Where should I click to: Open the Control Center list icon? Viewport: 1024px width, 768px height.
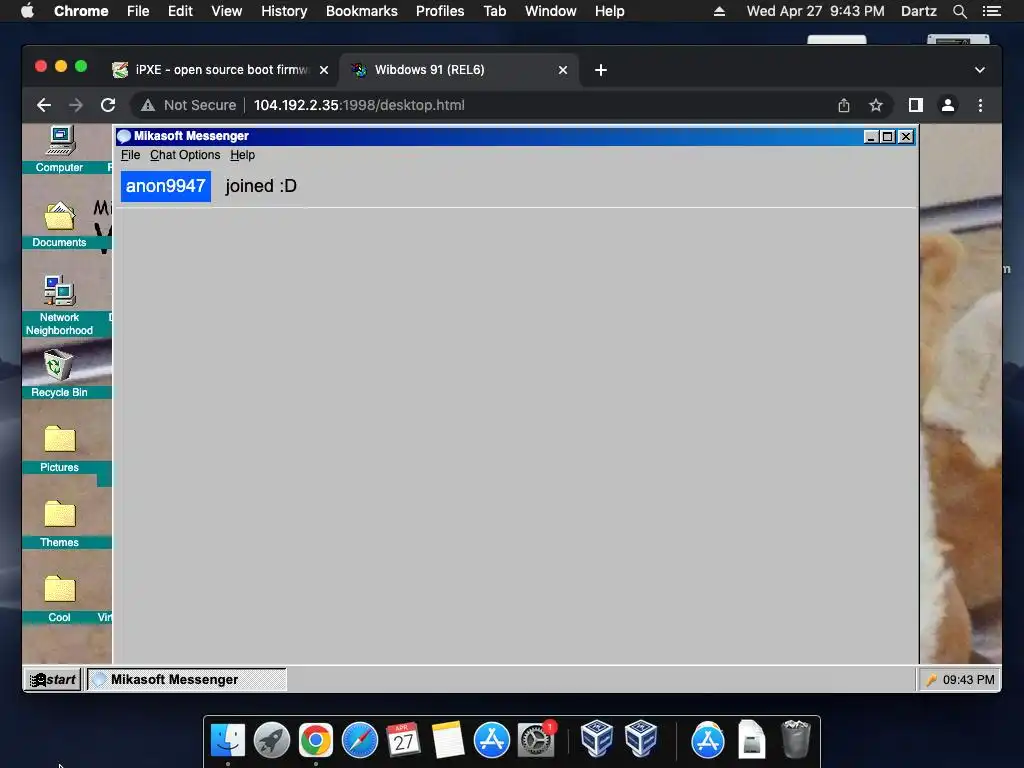pyautogui.click(x=992, y=11)
